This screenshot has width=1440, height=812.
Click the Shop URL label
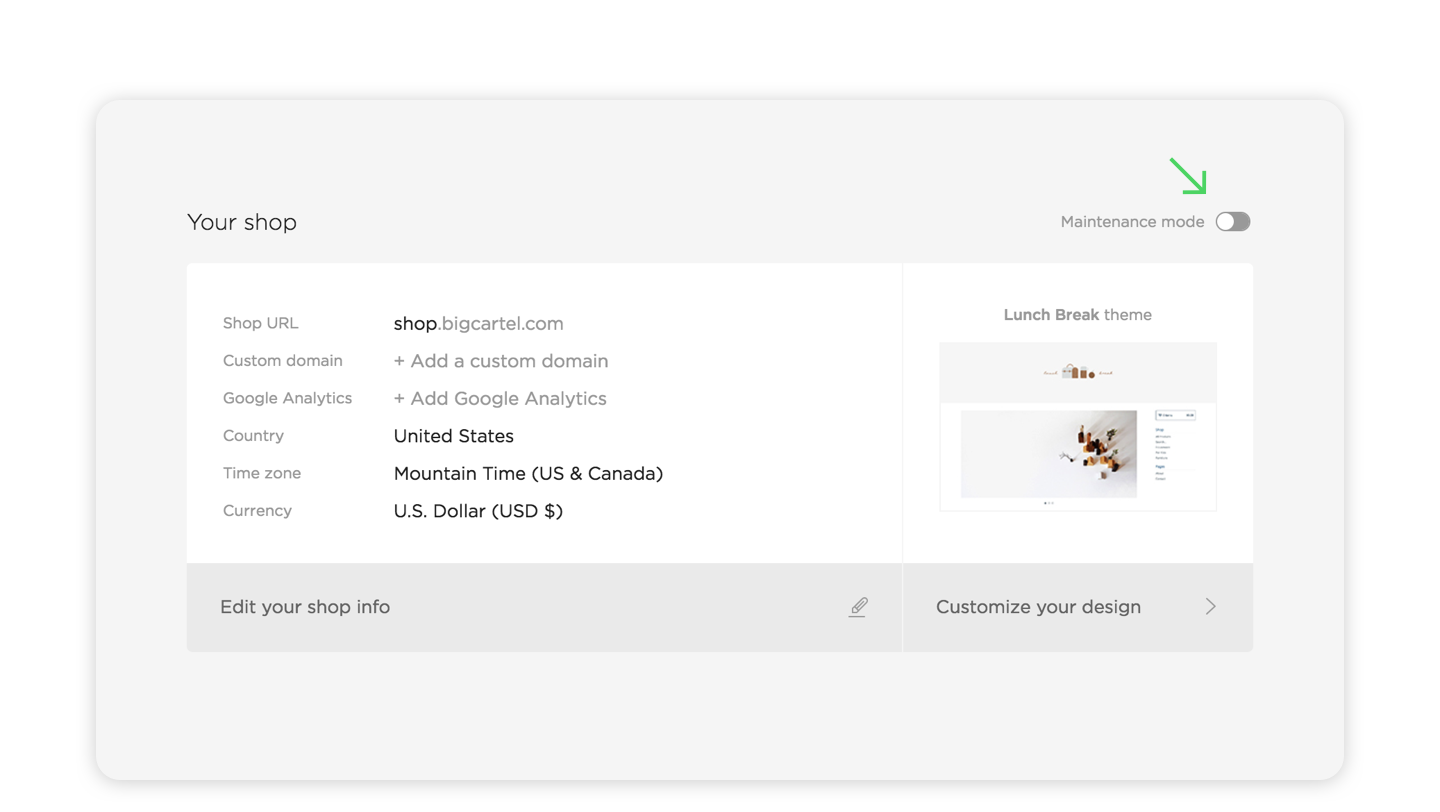261,323
